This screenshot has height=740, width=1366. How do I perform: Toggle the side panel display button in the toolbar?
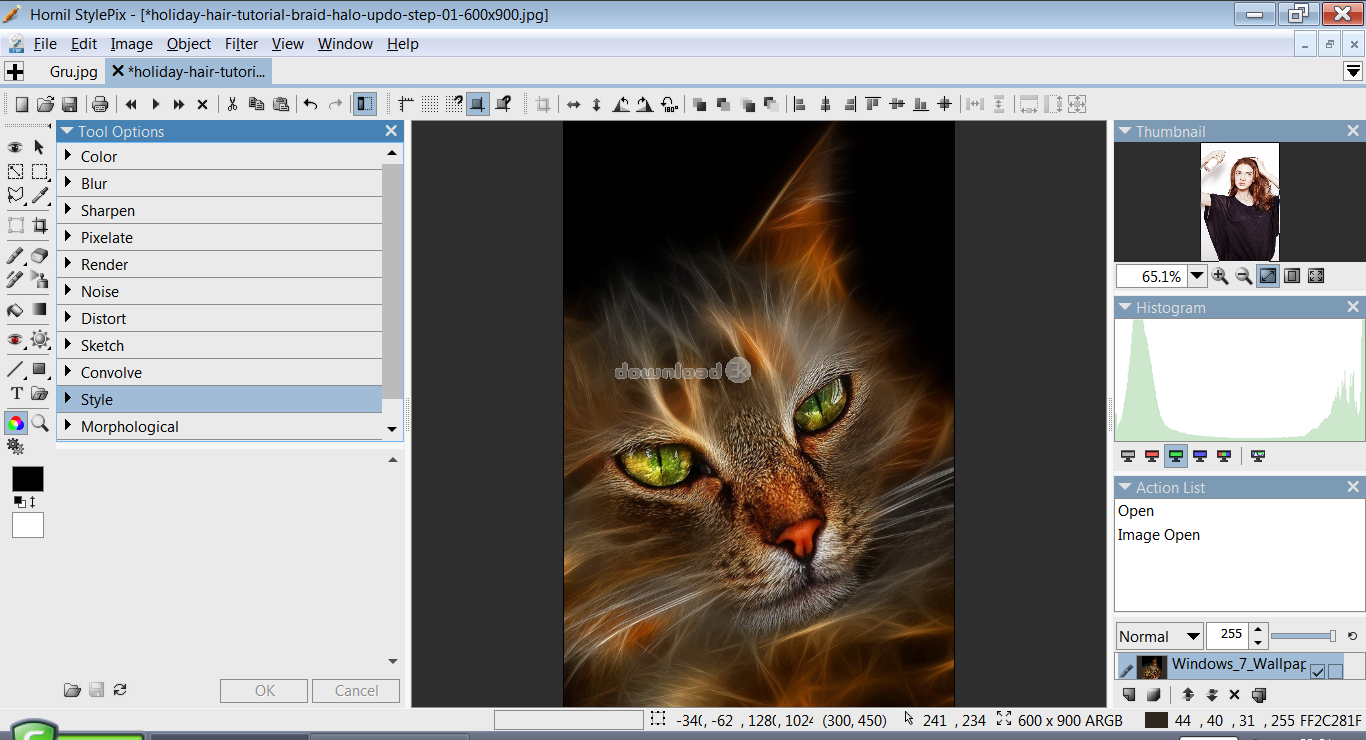[x=365, y=104]
